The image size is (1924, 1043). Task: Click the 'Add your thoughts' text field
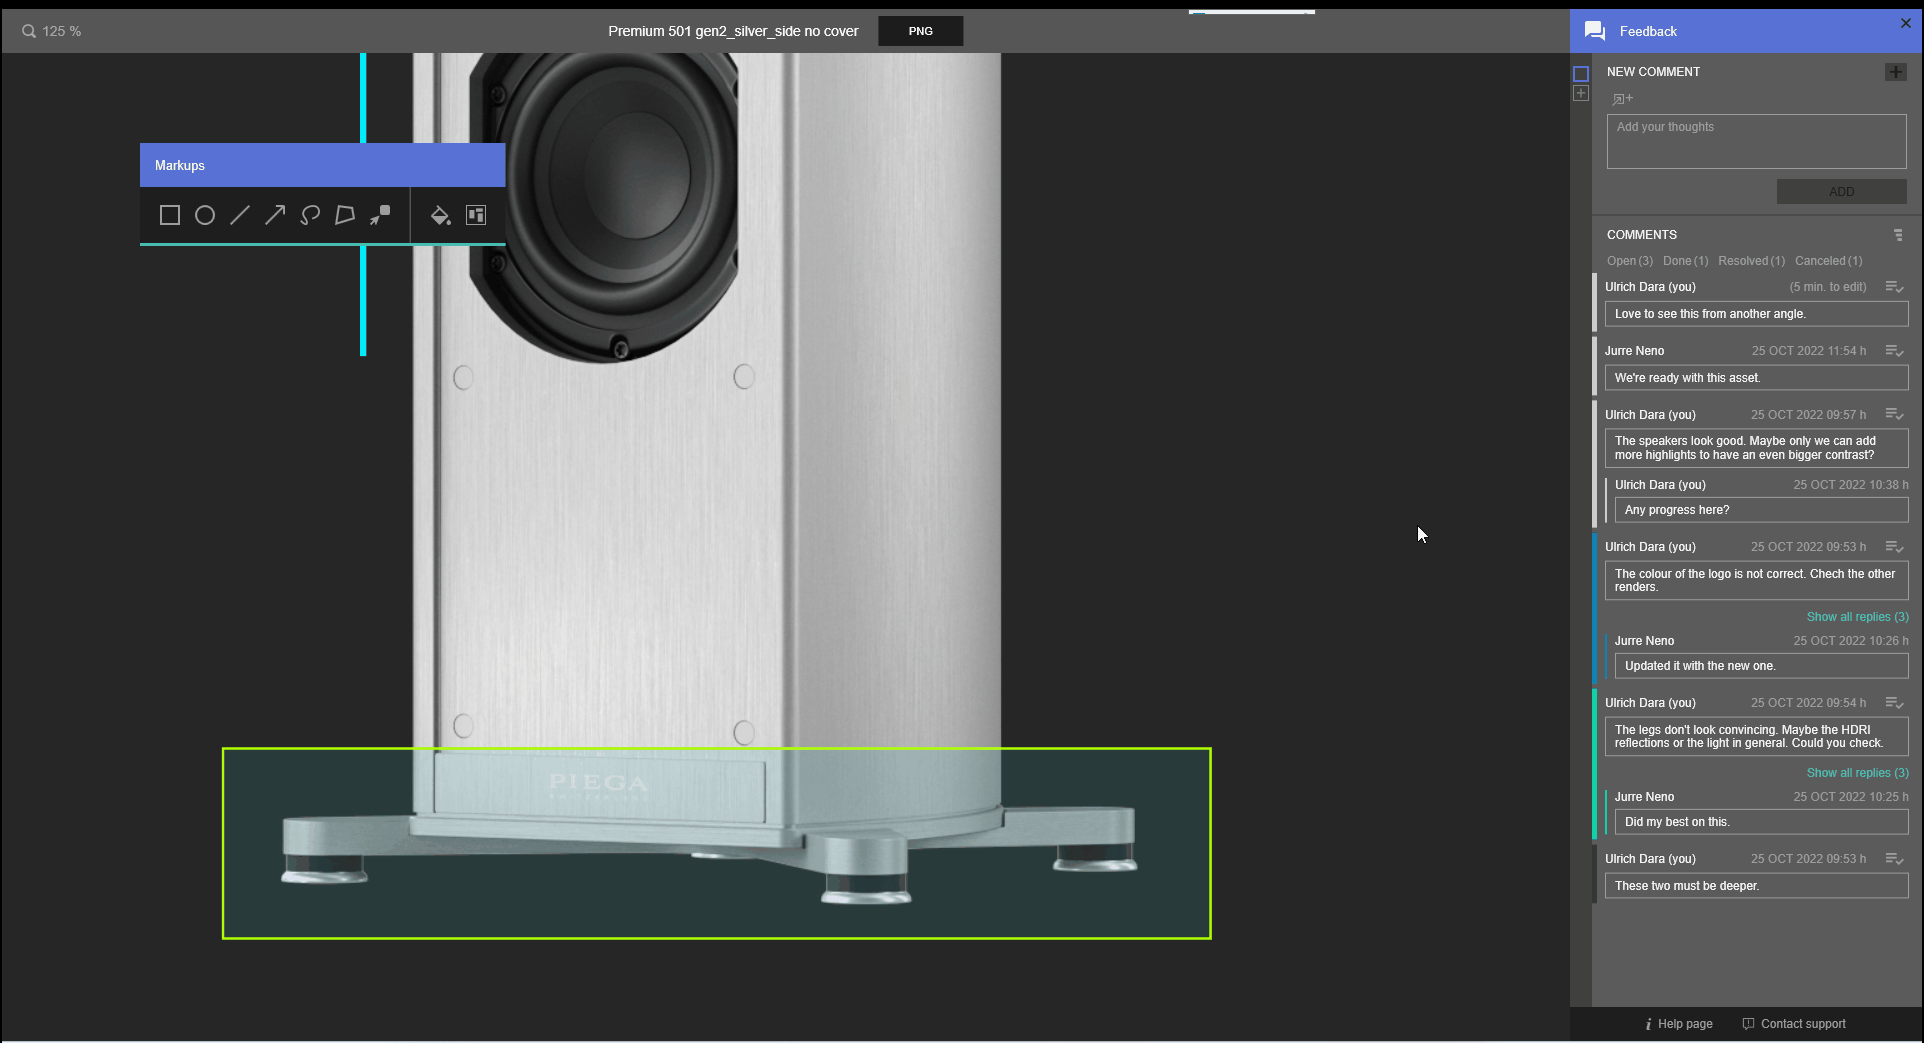[x=1756, y=141]
